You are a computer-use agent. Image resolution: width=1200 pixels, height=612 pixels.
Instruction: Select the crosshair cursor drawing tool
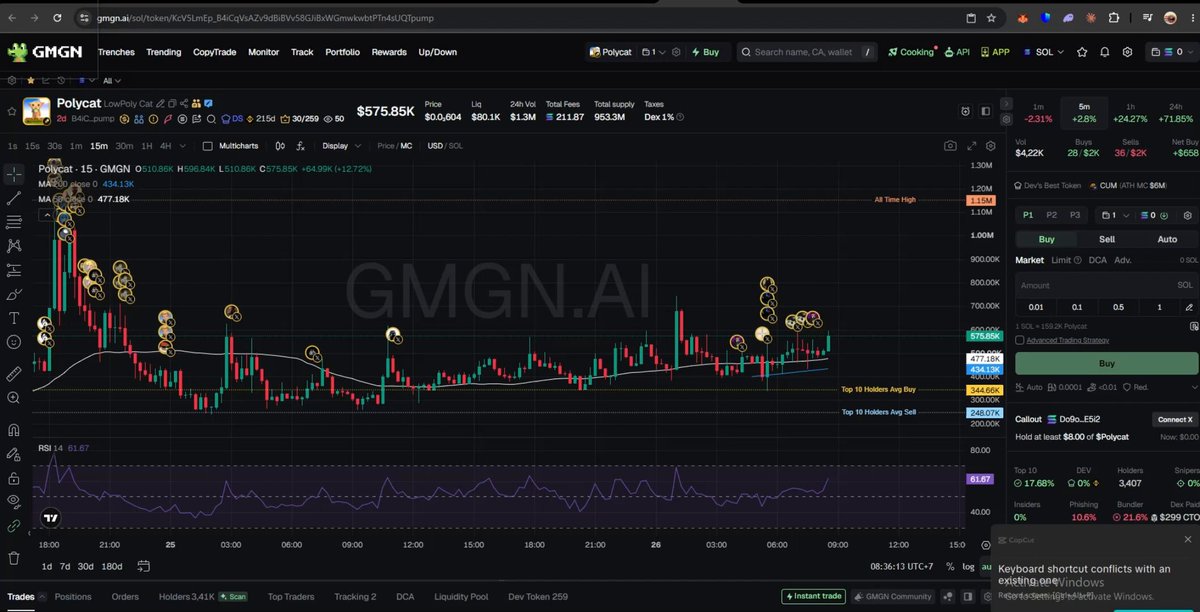coord(14,174)
